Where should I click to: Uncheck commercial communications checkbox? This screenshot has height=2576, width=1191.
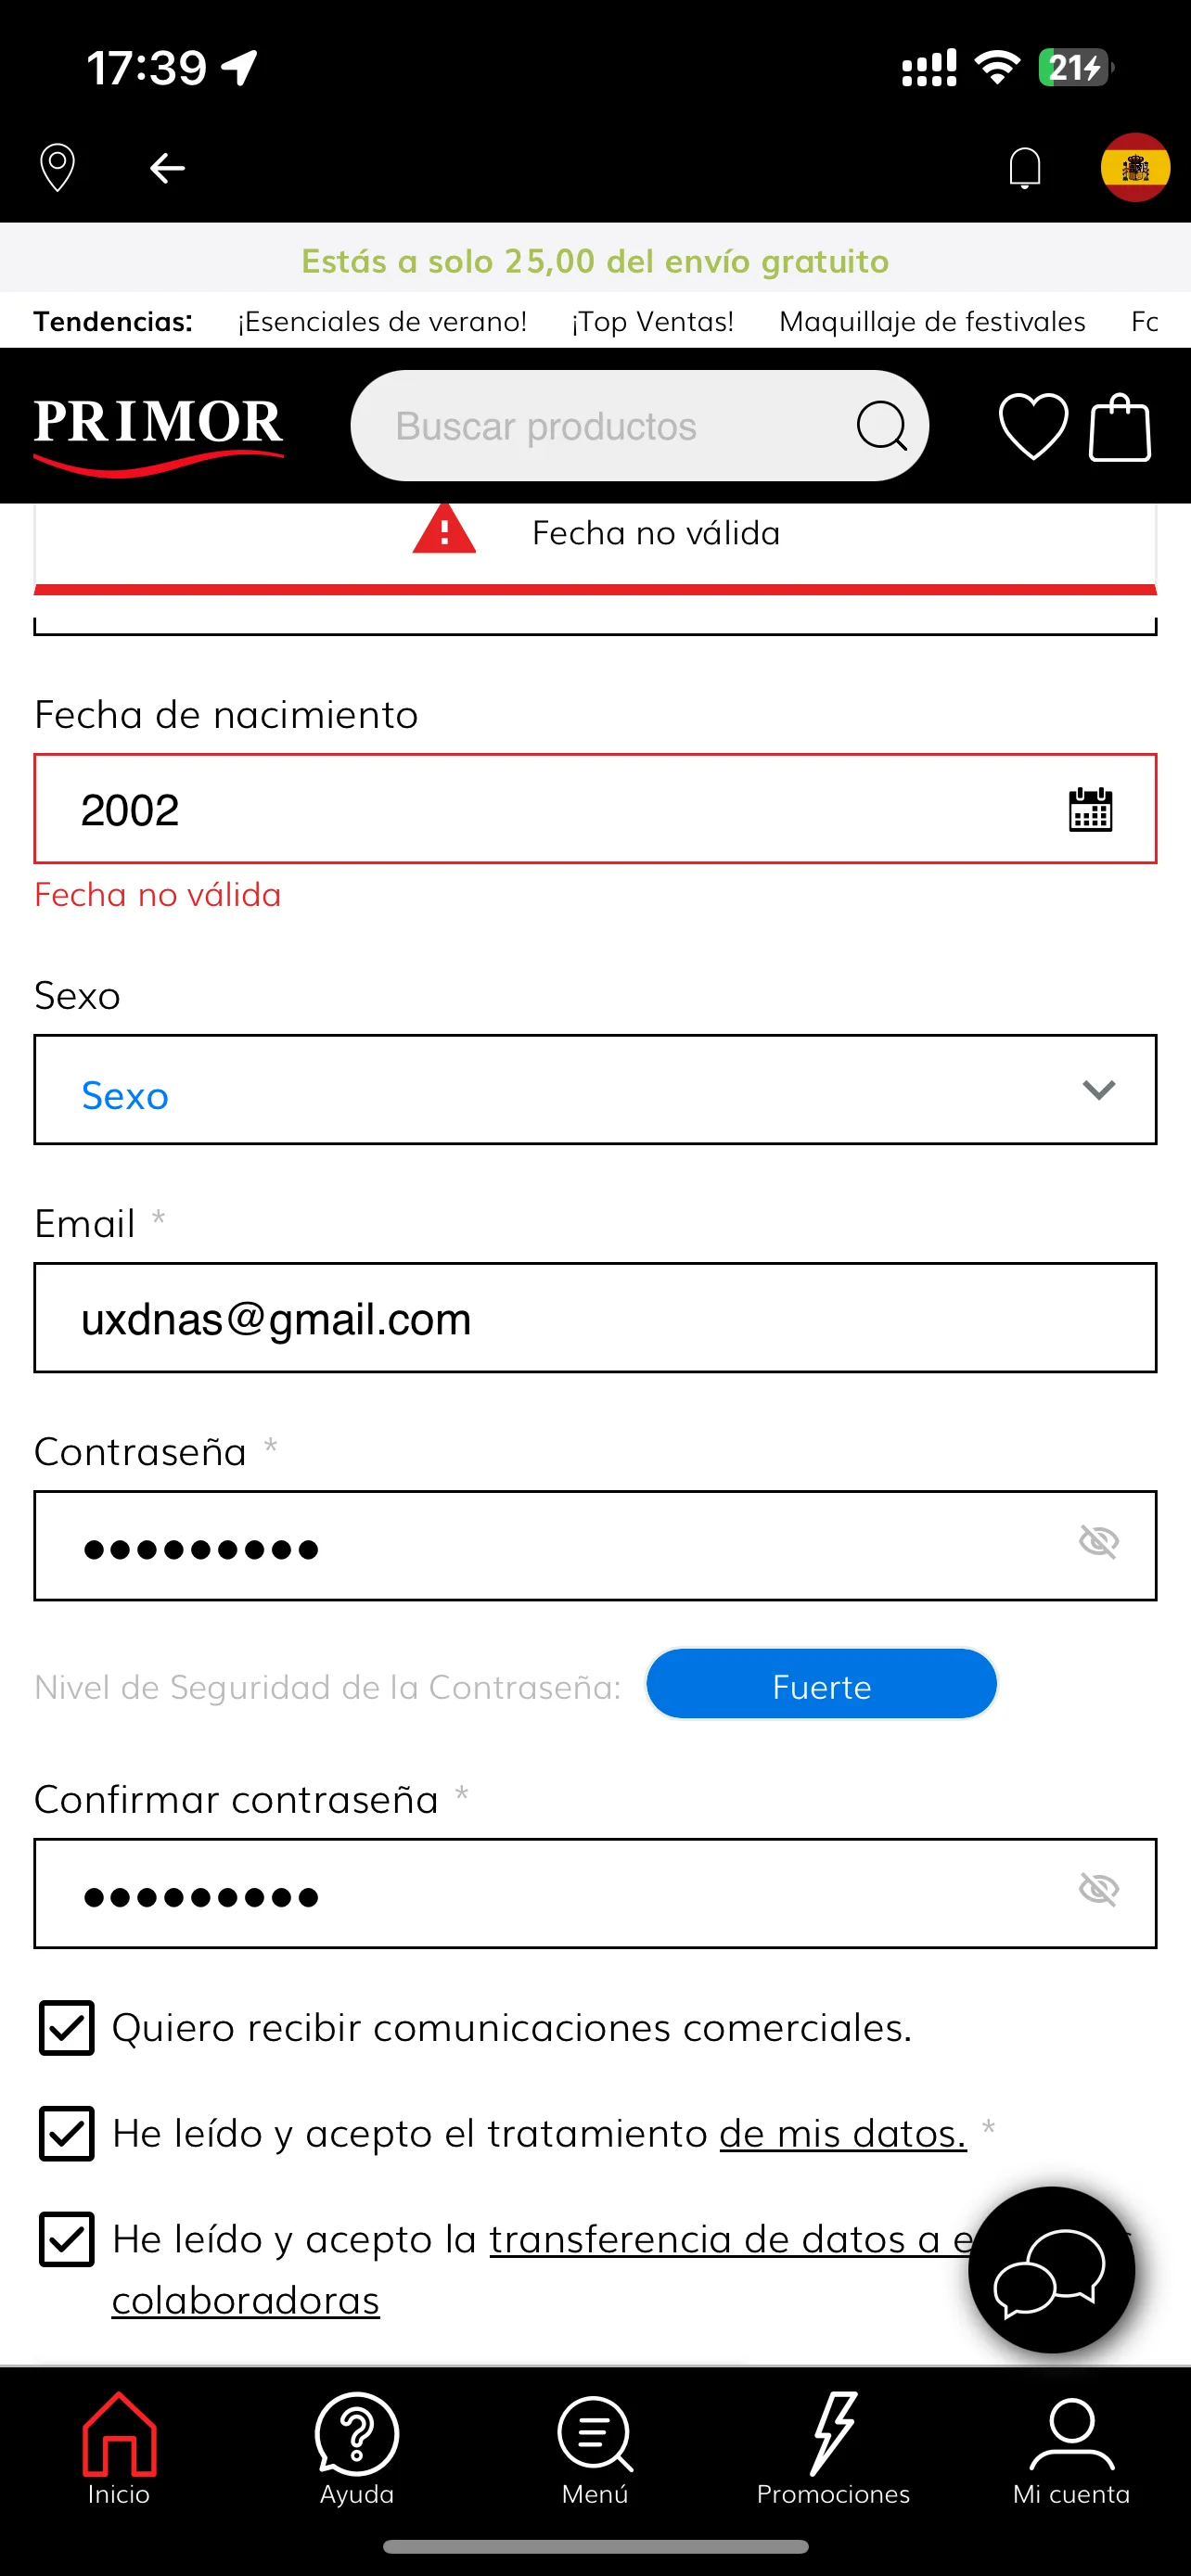(66, 2027)
